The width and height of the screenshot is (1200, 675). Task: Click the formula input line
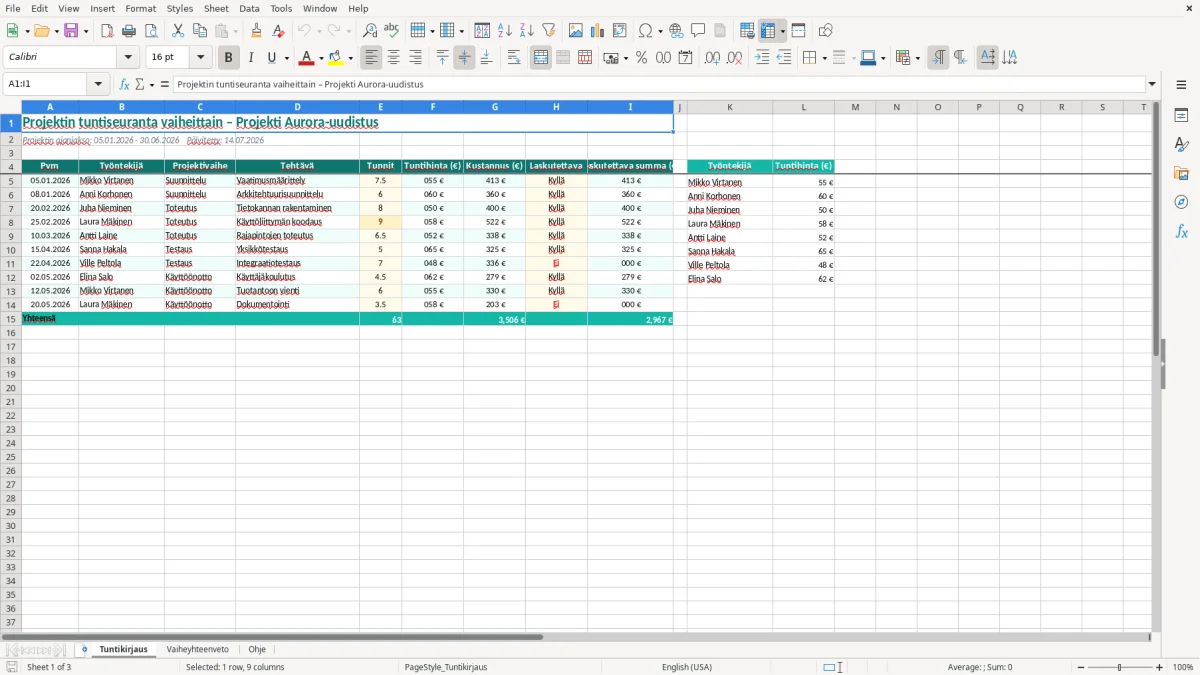[659, 85]
